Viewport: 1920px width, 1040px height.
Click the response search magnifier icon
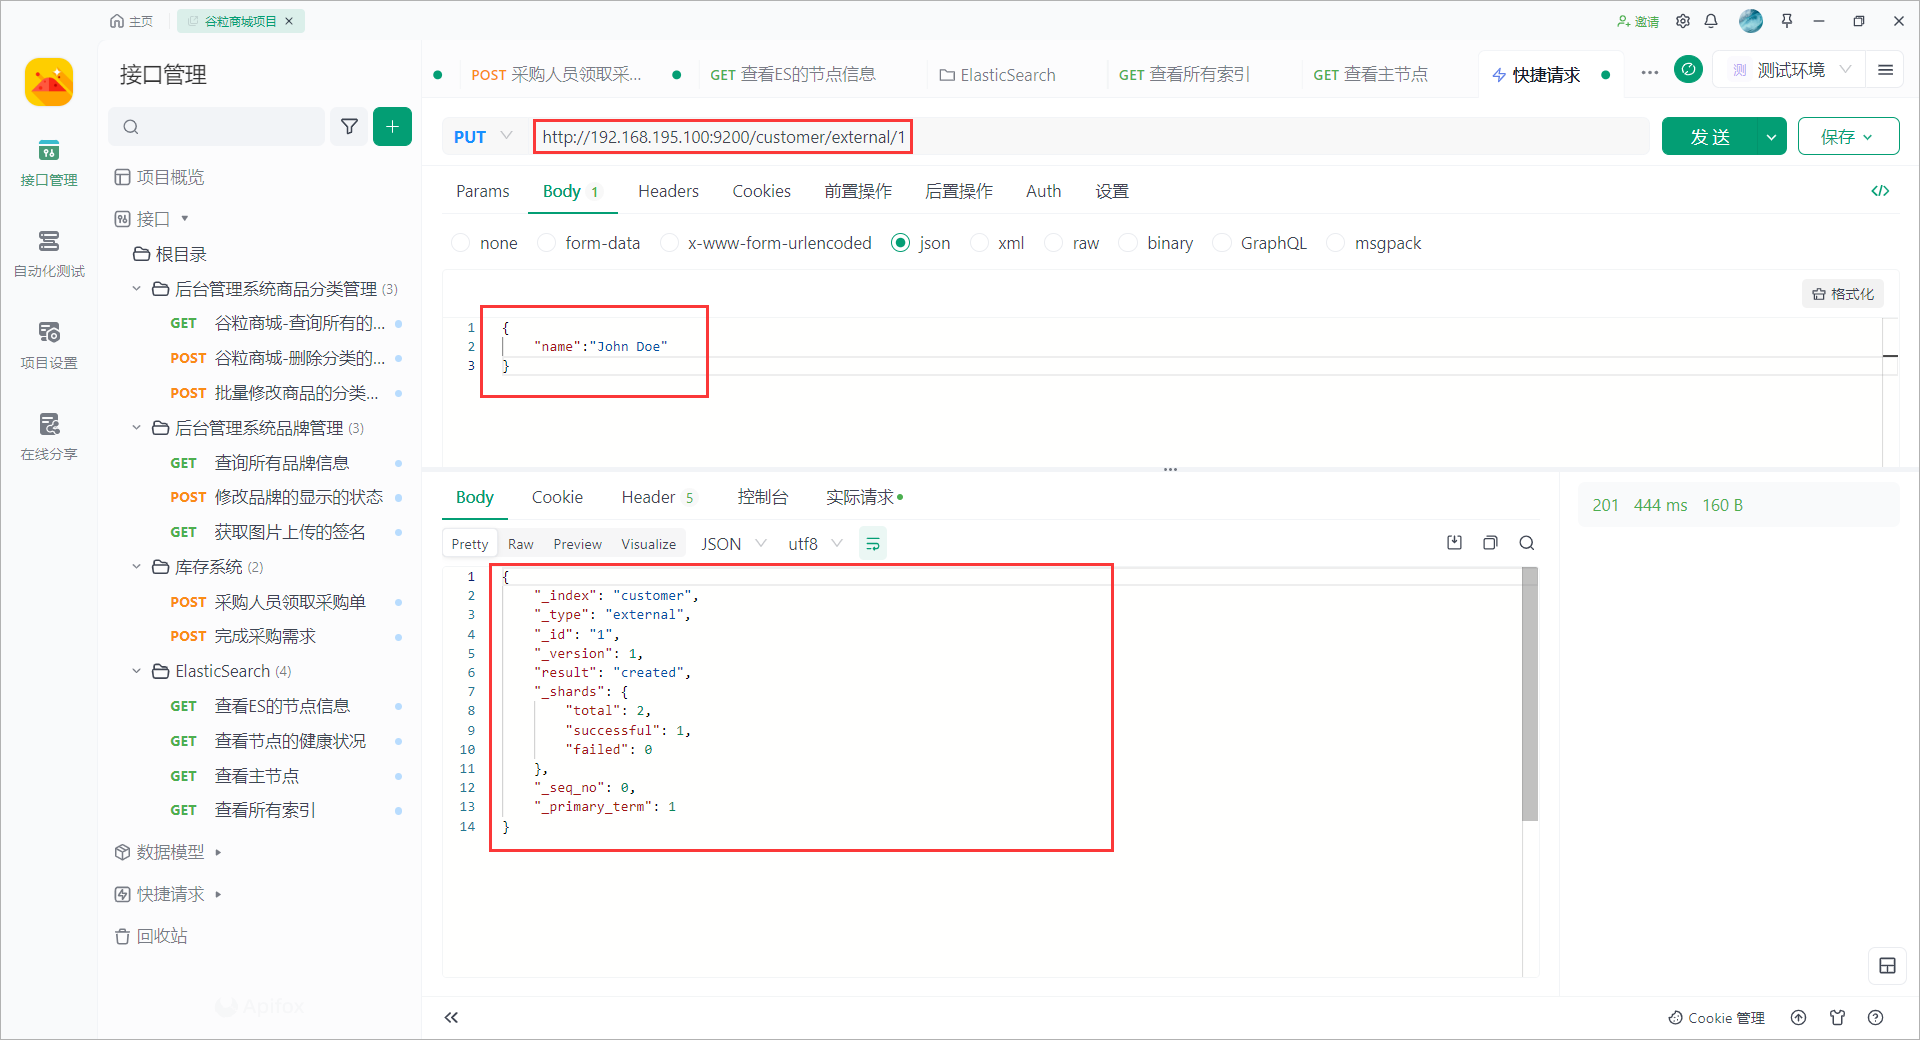click(x=1526, y=543)
